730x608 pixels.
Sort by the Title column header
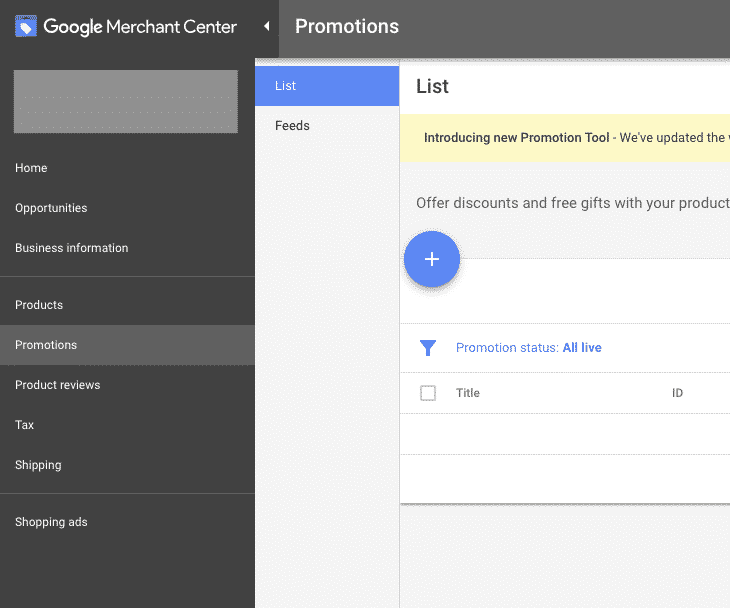coord(467,393)
